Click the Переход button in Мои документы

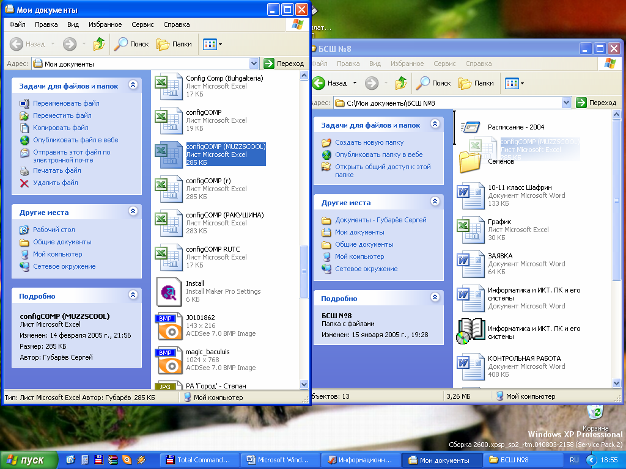pos(284,63)
